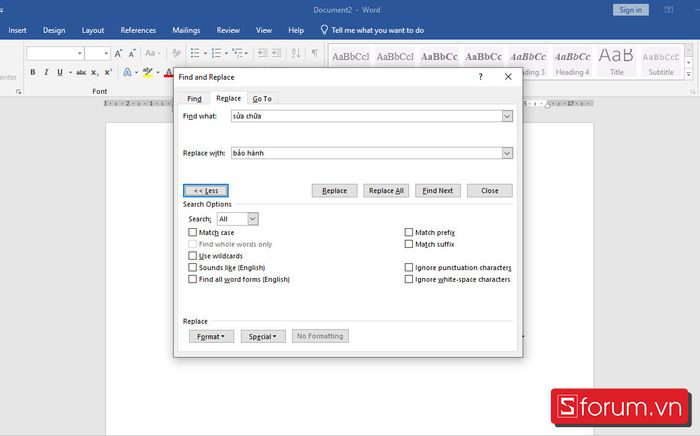700x436 pixels.
Task: Click the Replace All button
Action: [386, 191]
